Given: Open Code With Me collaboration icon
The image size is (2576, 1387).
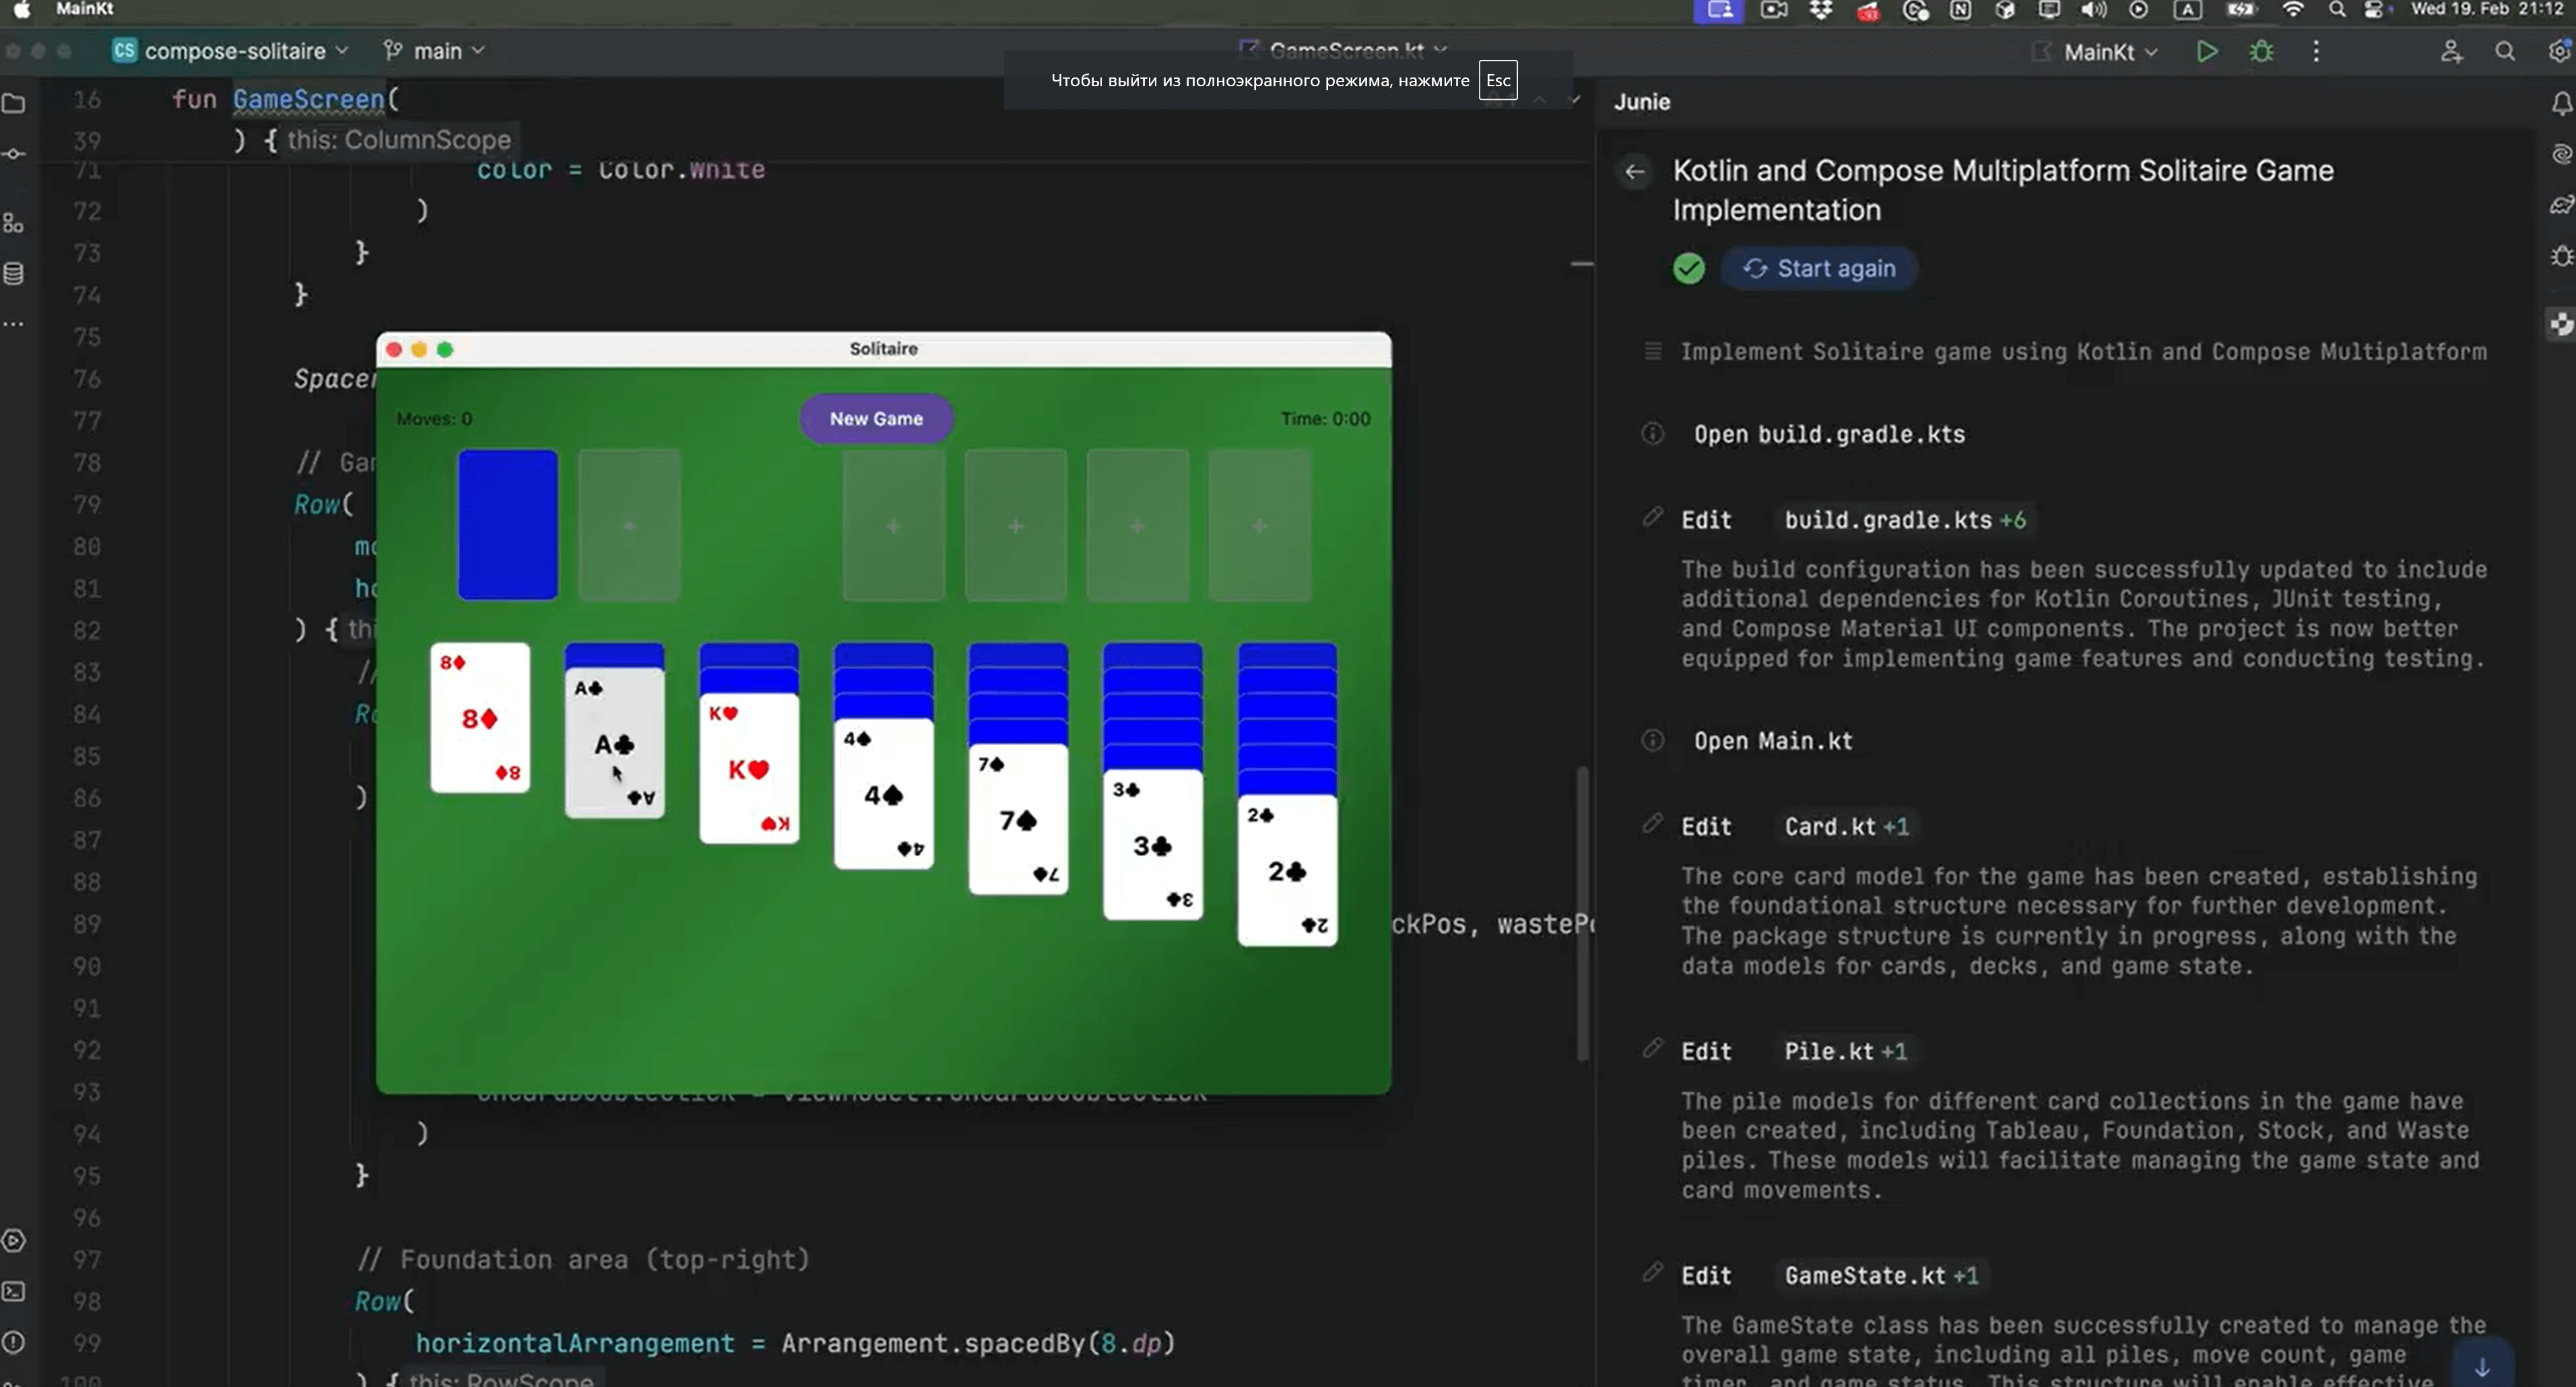Looking at the screenshot, I should (2452, 51).
